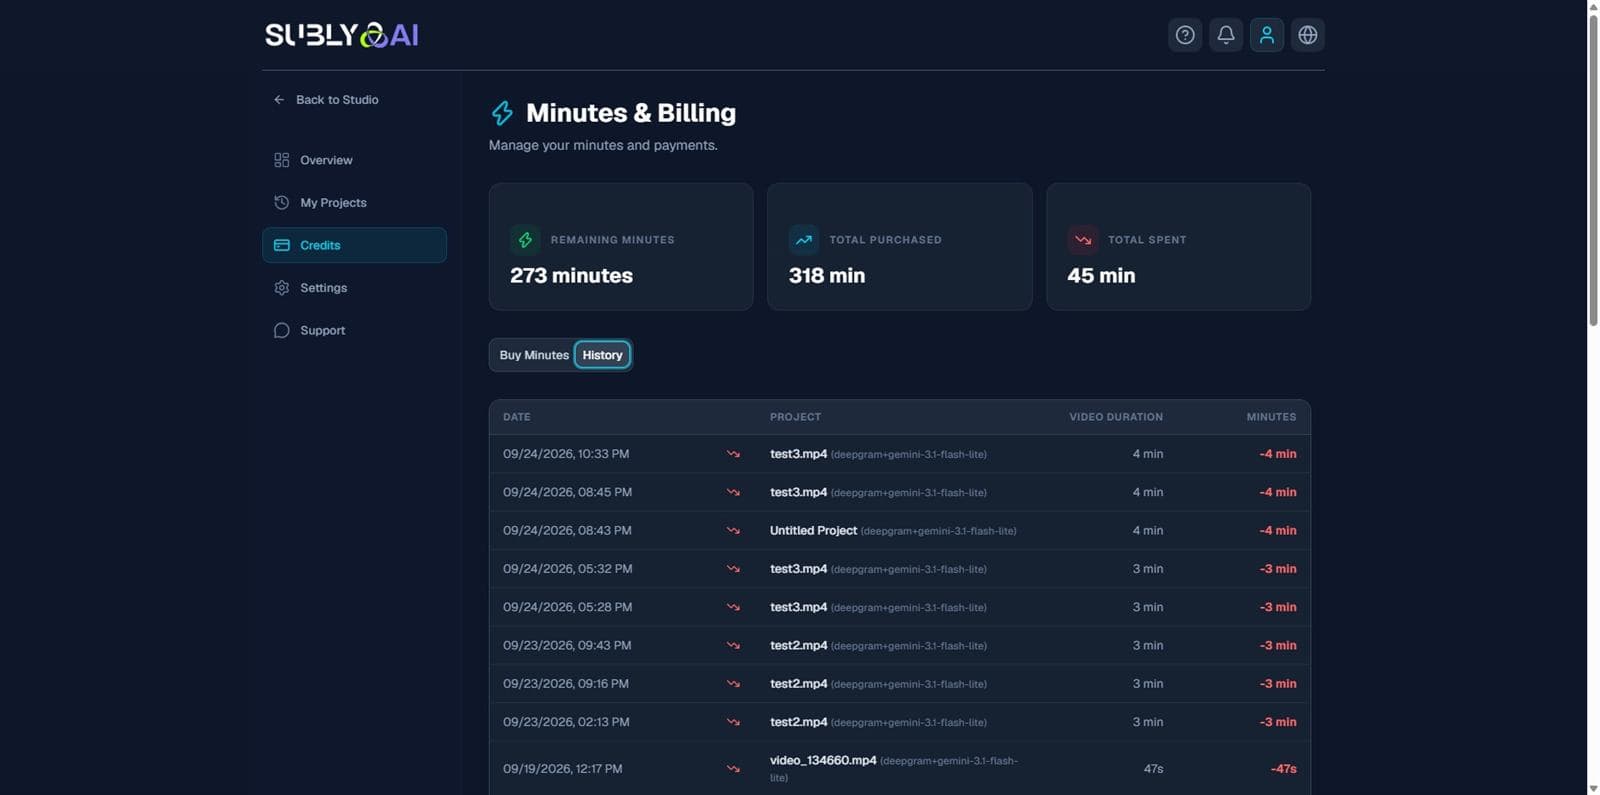Click the -47s minutes value
The image size is (1600, 795).
pyautogui.click(x=1283, y=769)
